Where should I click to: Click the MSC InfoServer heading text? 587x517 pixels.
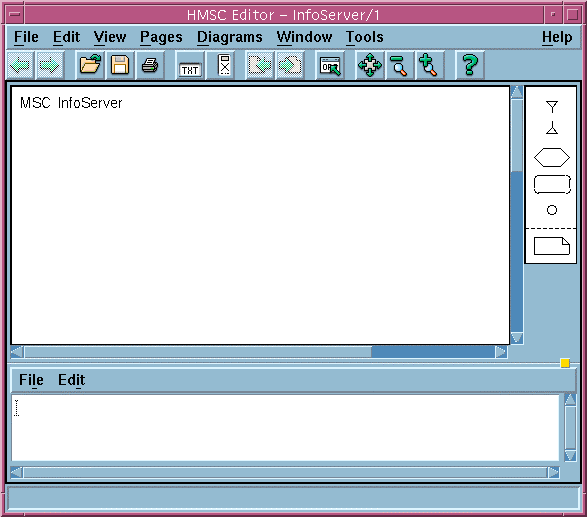71,103
